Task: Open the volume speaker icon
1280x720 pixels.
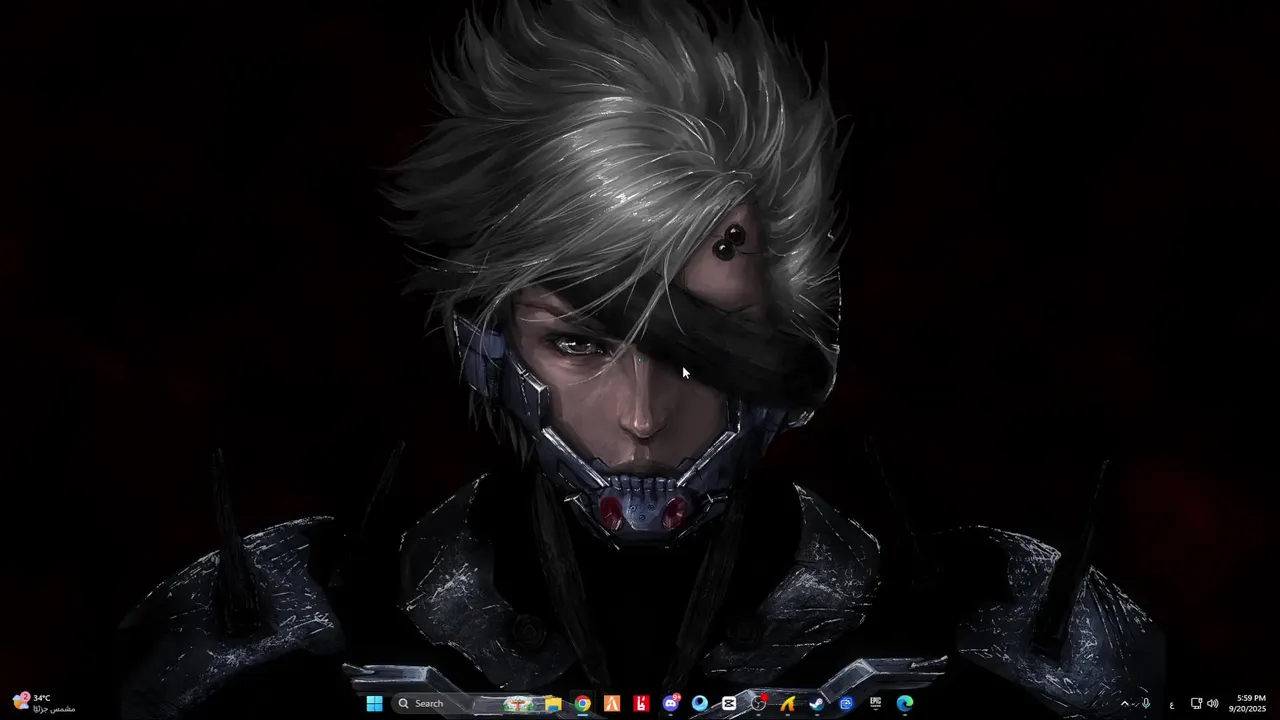Action: tap(1213, 703)
